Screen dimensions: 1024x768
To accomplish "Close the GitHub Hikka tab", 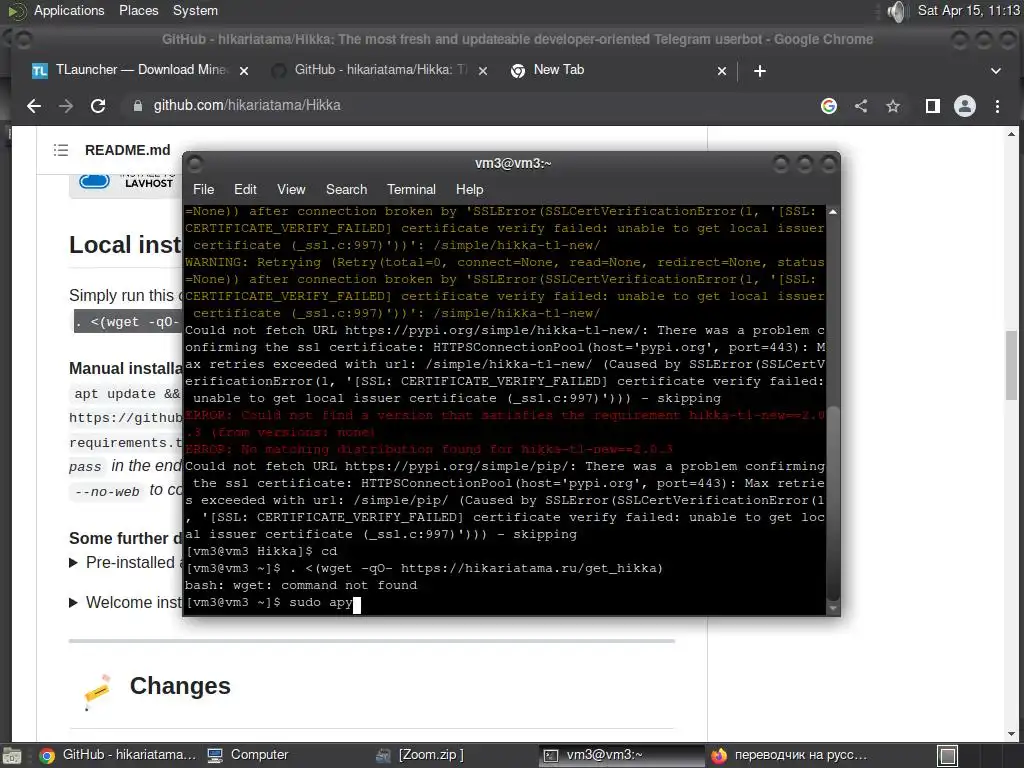I will pyautogui.click(x=483, y=71).
